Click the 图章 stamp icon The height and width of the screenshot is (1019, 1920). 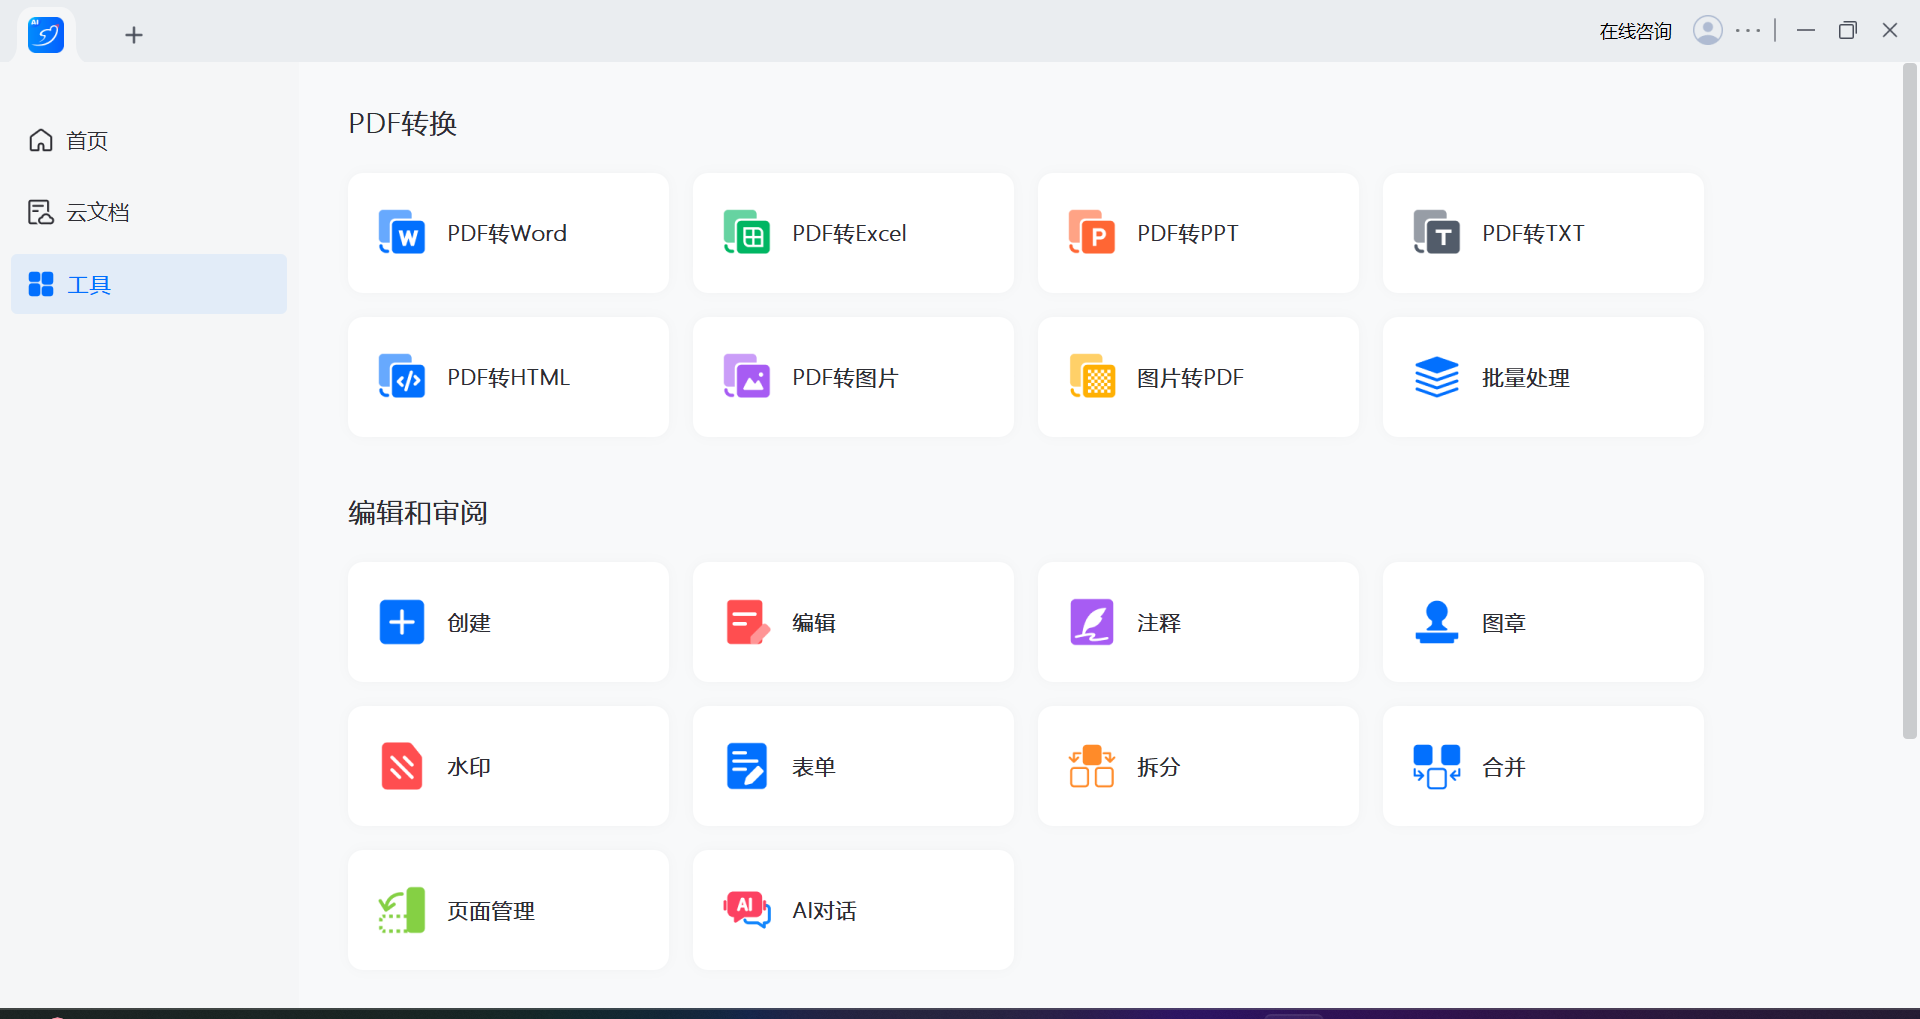[x=1437, y=622]
